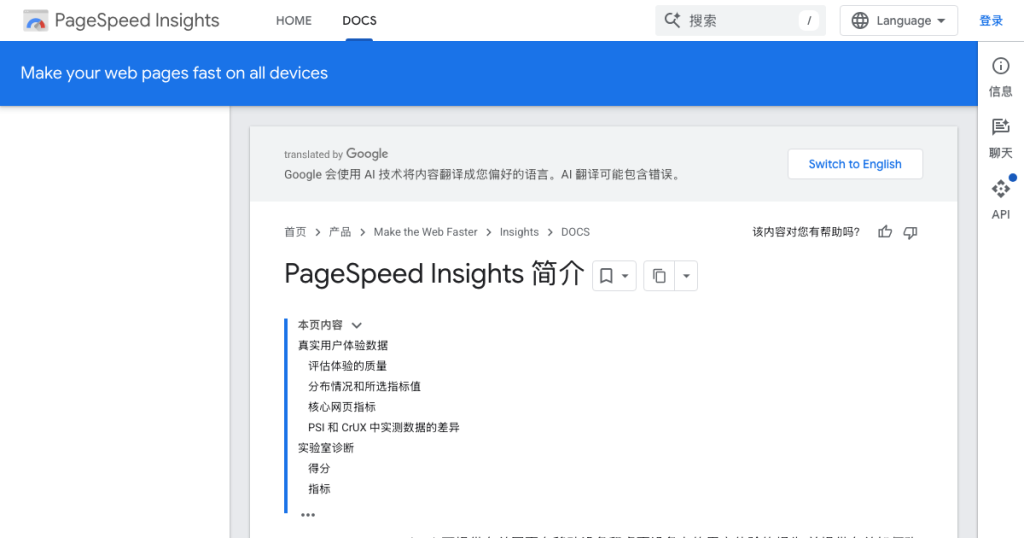Click the thumbs down not helpful icon
The width and height of the screenshot is (1024, 538).
point(910,232)
